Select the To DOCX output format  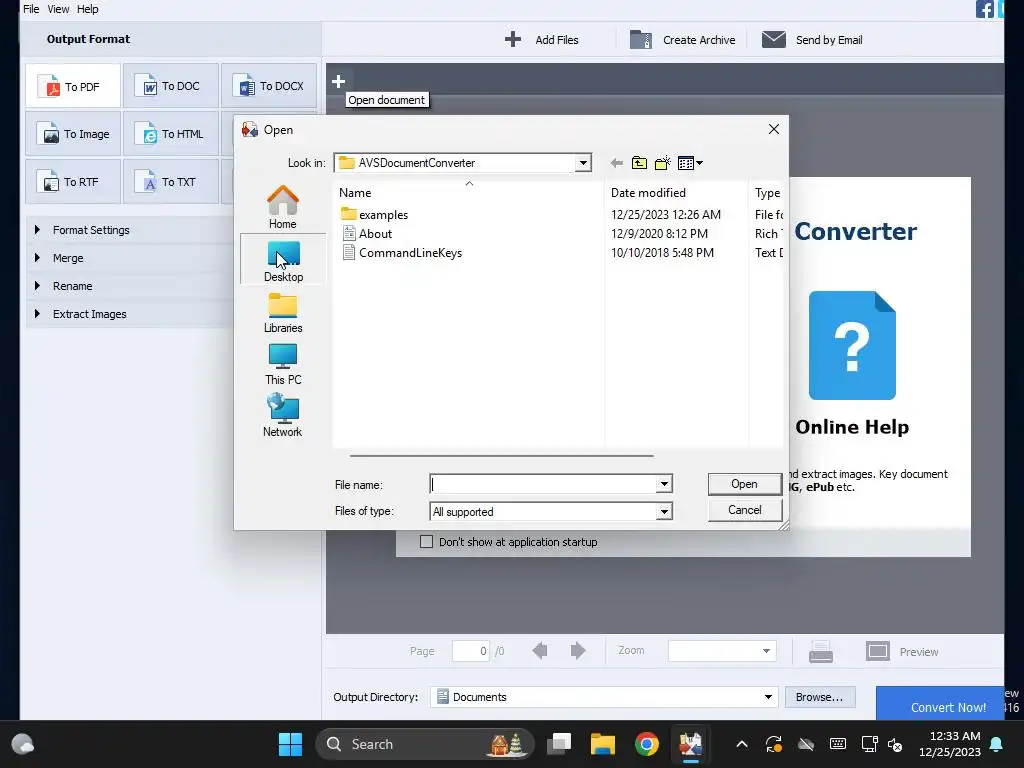[x=268, y=86]
